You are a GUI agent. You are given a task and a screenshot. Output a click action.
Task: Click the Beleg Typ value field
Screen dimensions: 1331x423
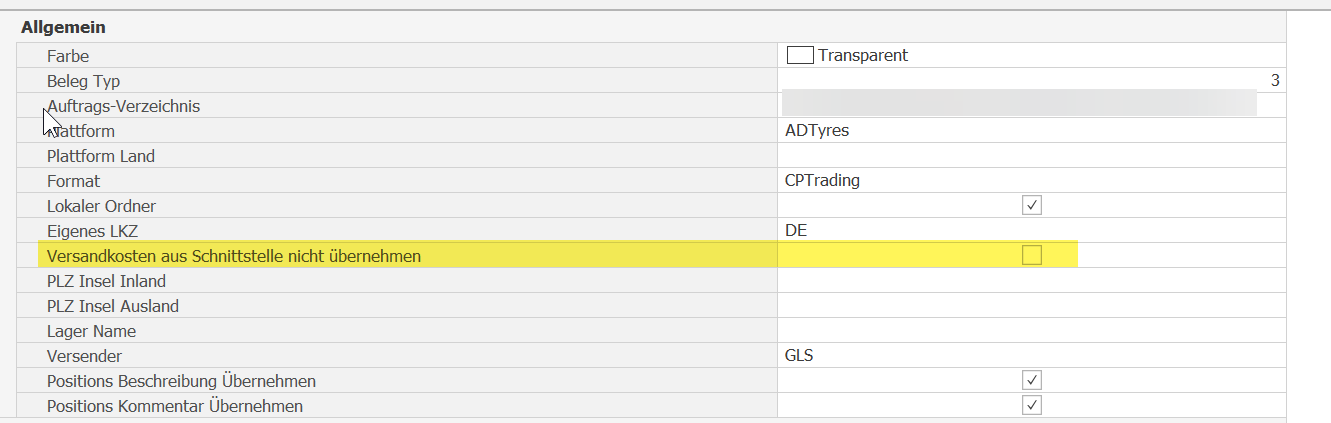[x=1030, y=81]
